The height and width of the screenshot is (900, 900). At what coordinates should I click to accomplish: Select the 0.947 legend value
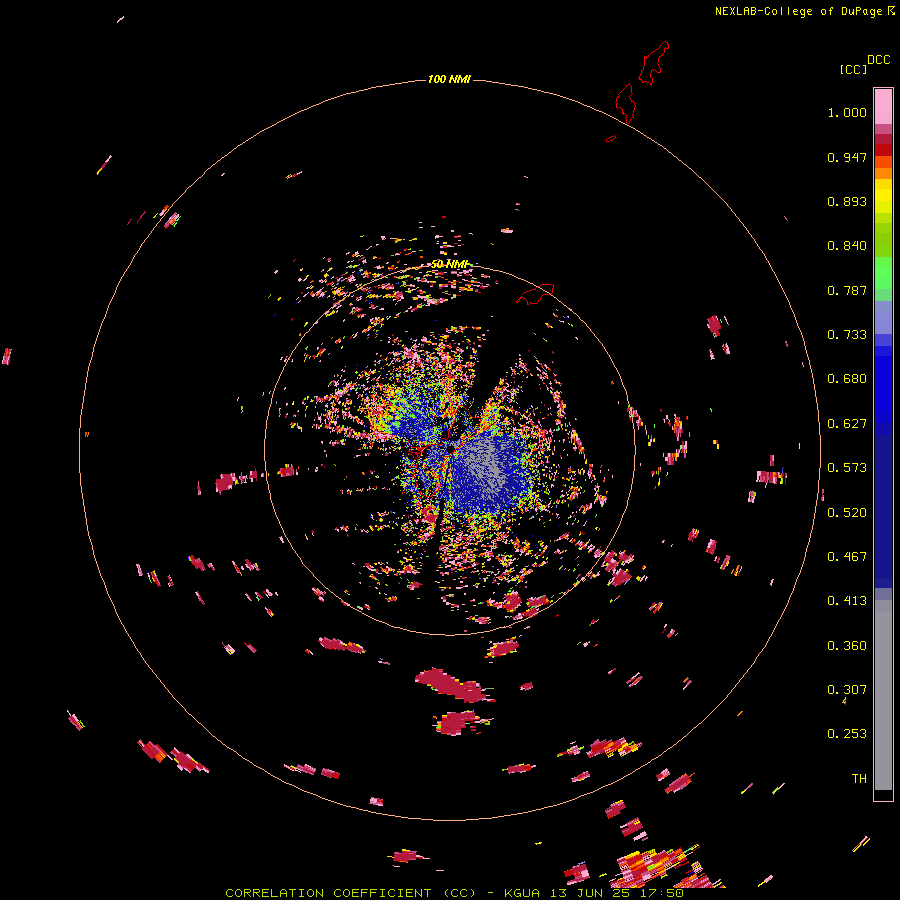[x=847, y=157]
